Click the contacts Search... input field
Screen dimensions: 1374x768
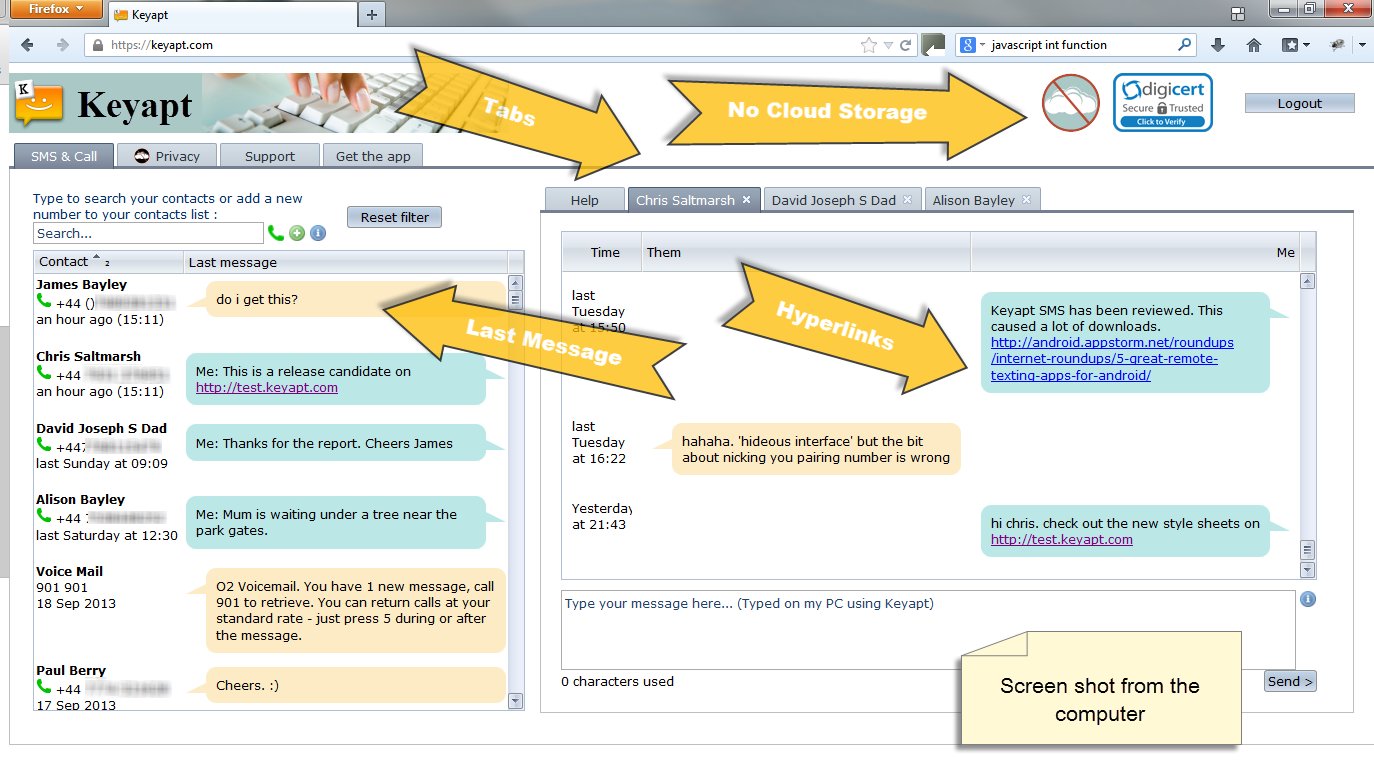[148, 233]
